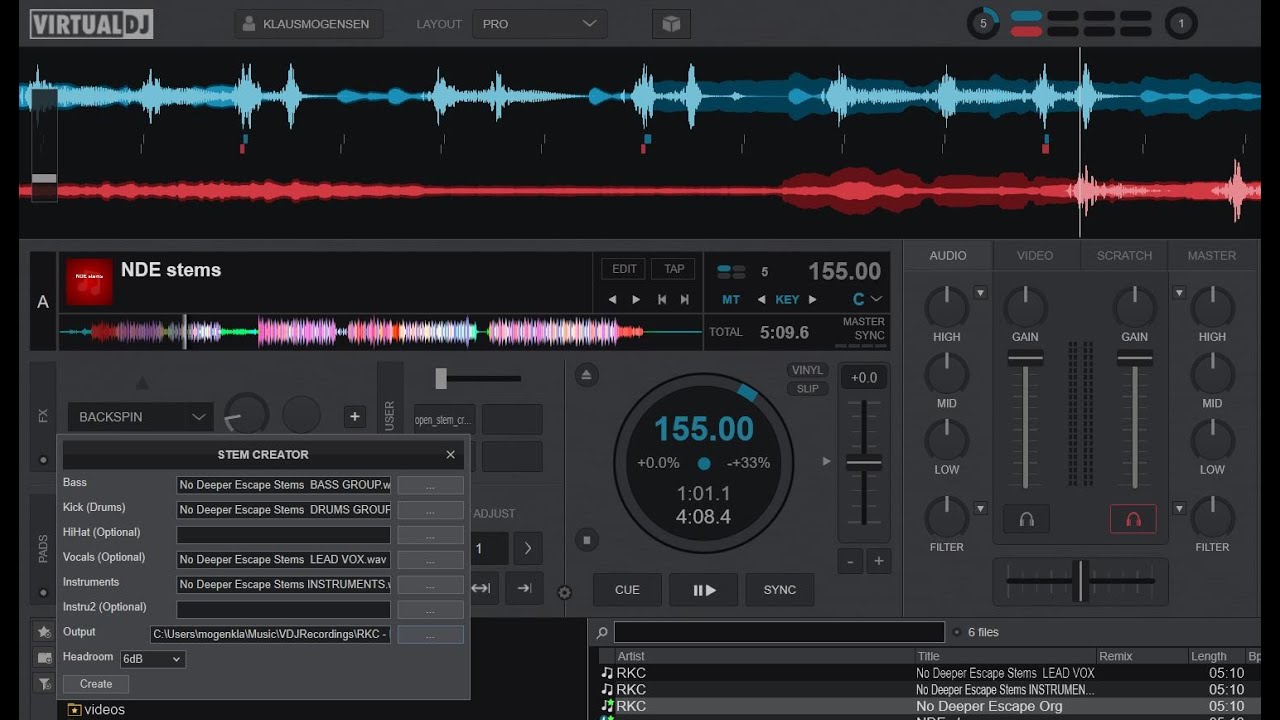Click the NDE stems album cover thumbnail
The image size is (1280, 720).
click(89, 282)
